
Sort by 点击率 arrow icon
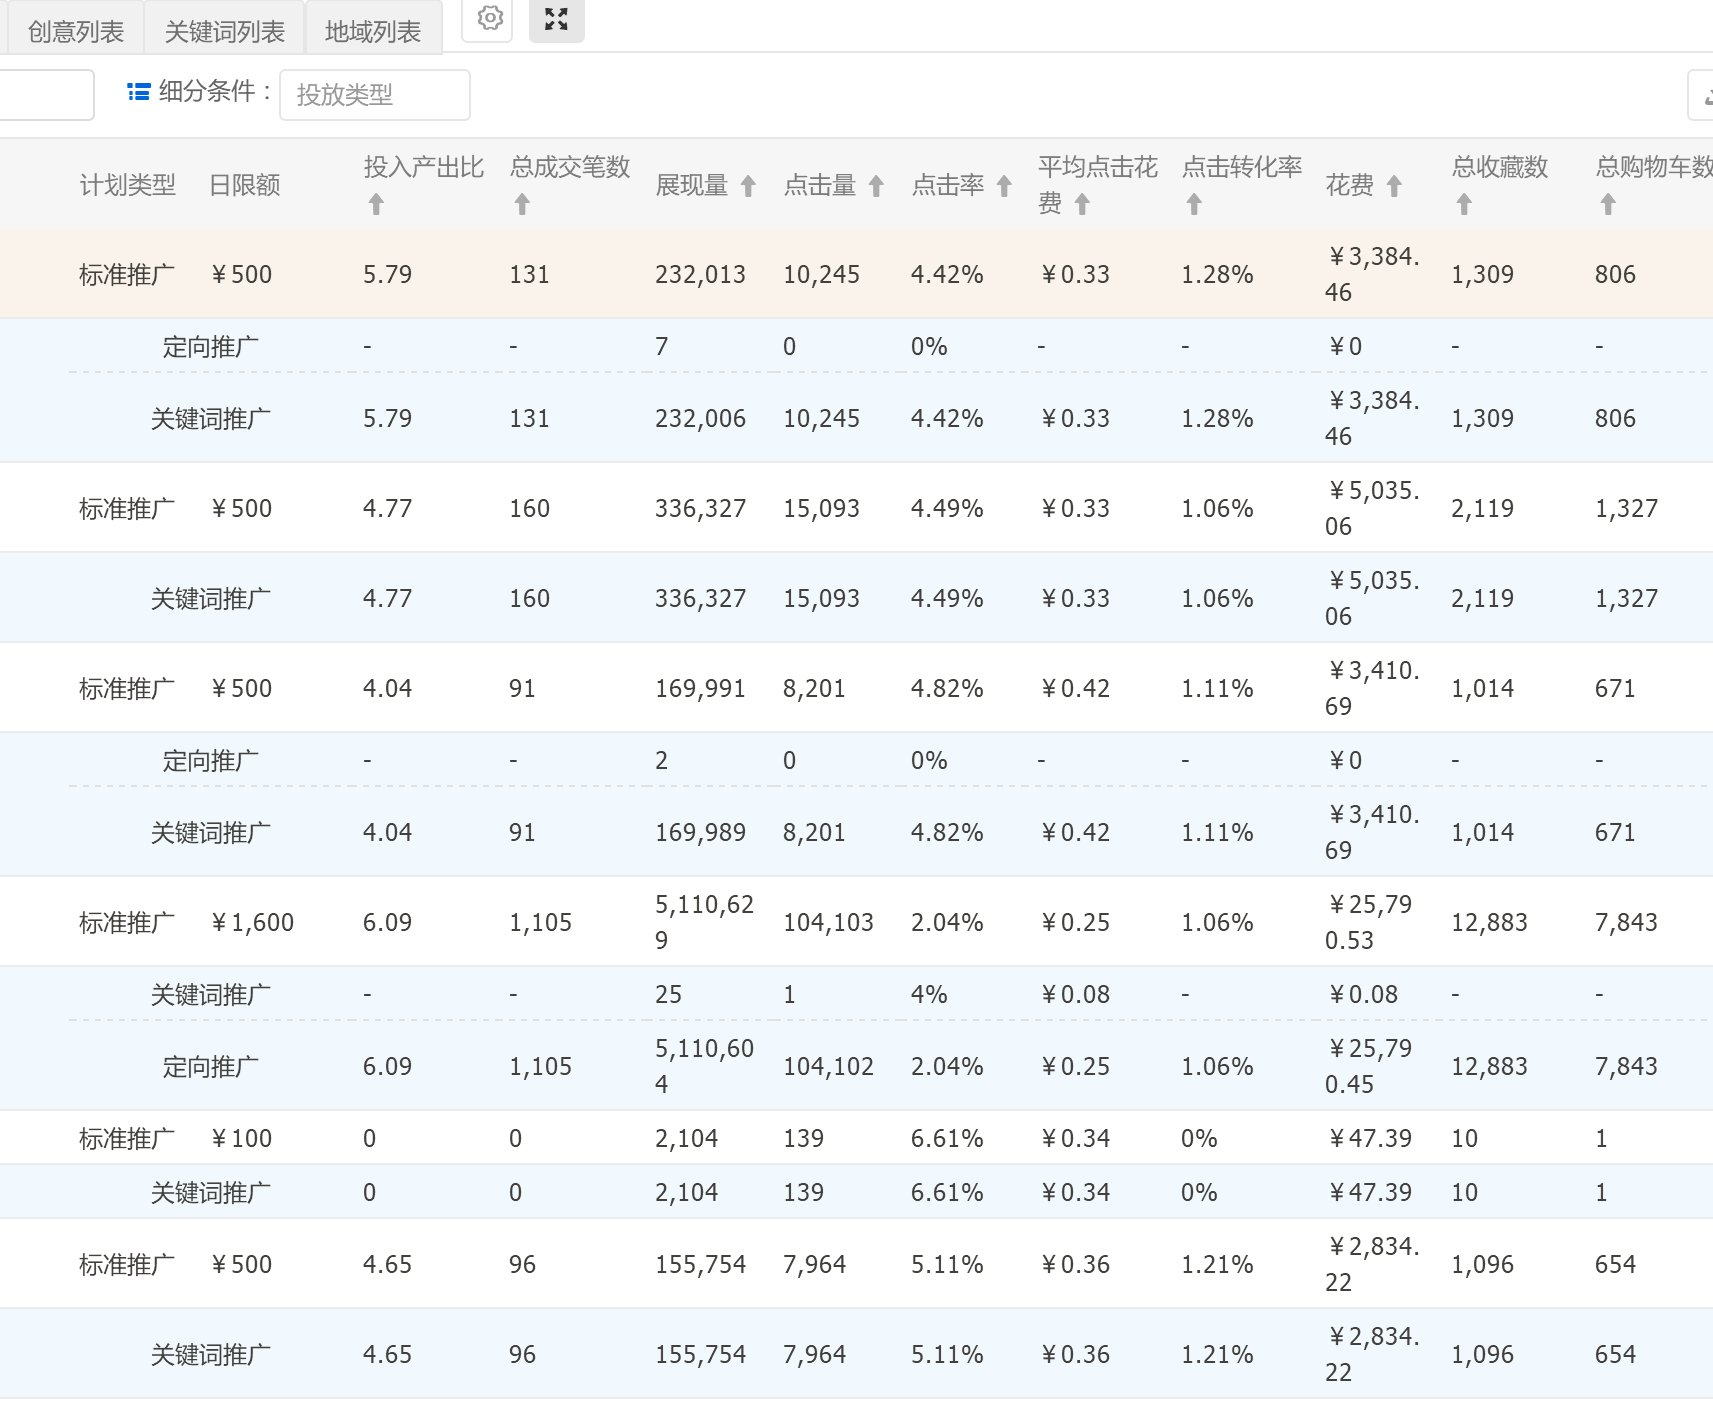tap(1004, 186)
